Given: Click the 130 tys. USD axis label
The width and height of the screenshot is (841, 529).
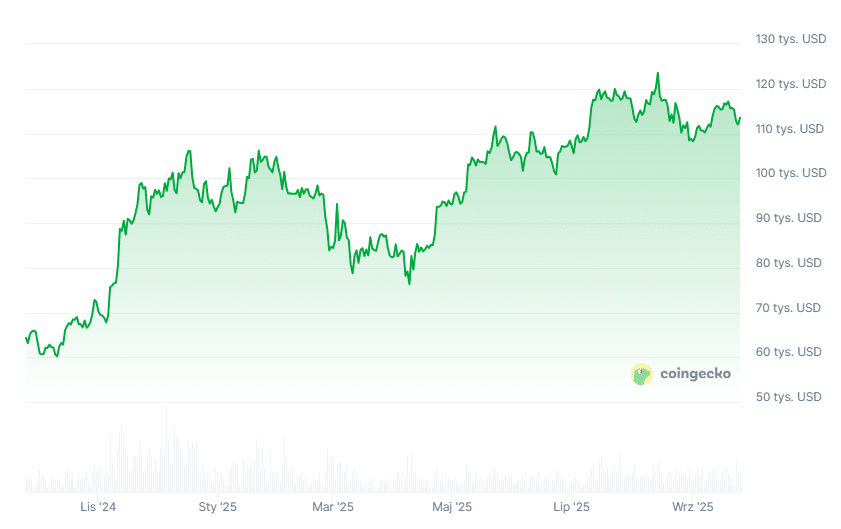Looking at the screenshot, I should [790, 40].
